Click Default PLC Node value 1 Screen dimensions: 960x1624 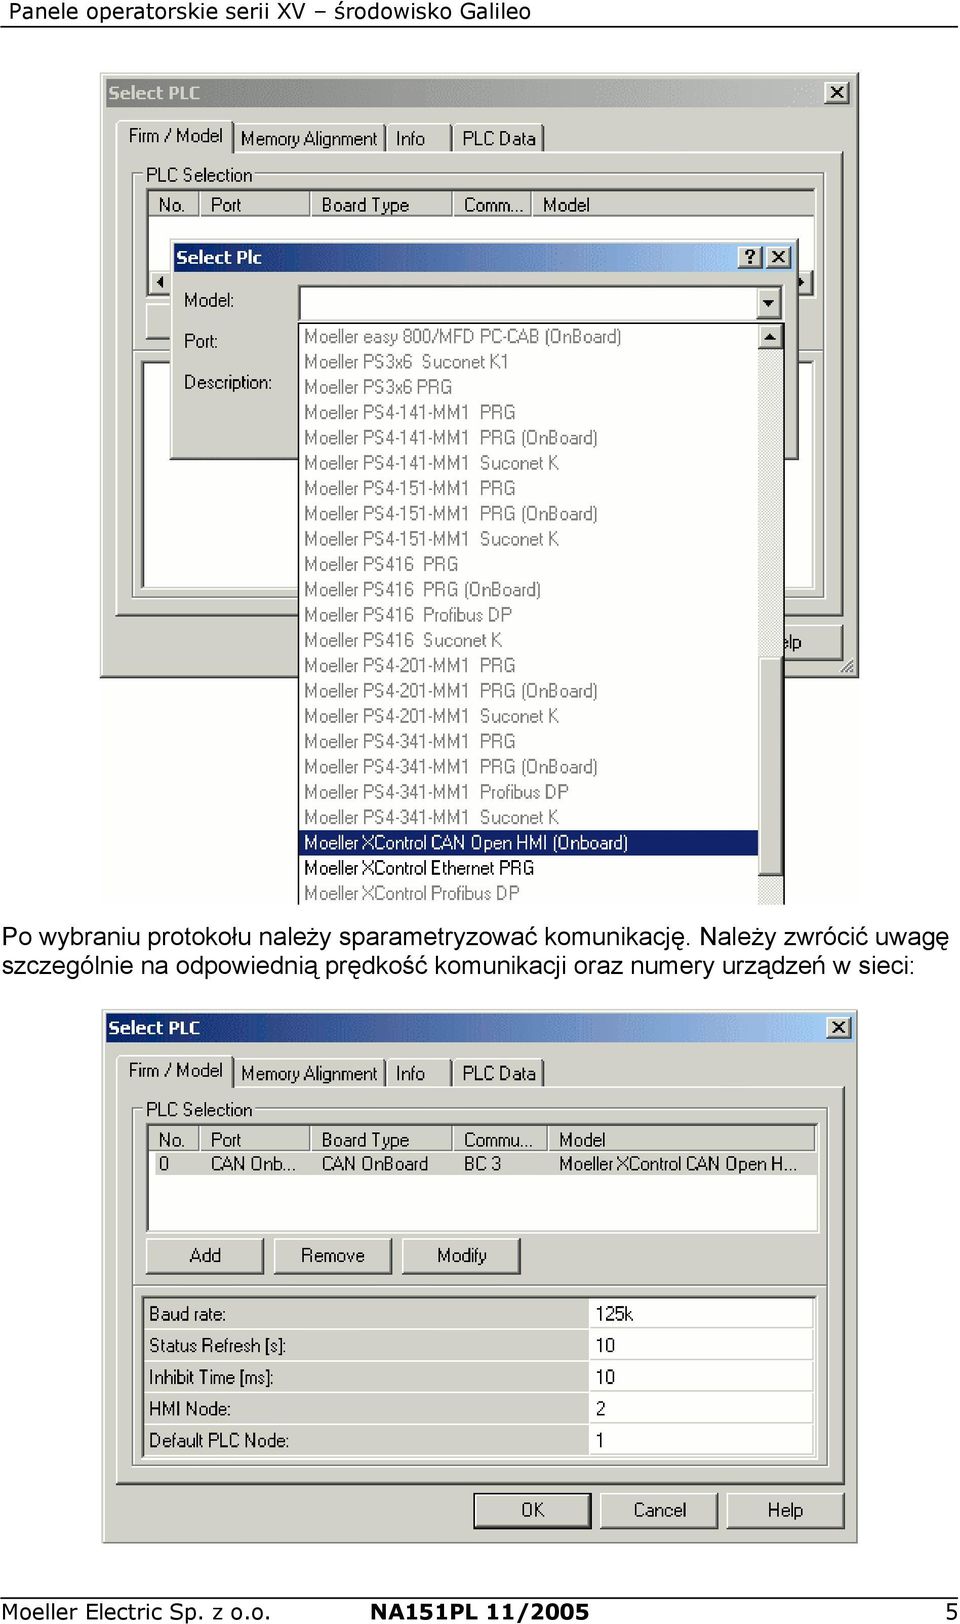[700, 1441]
